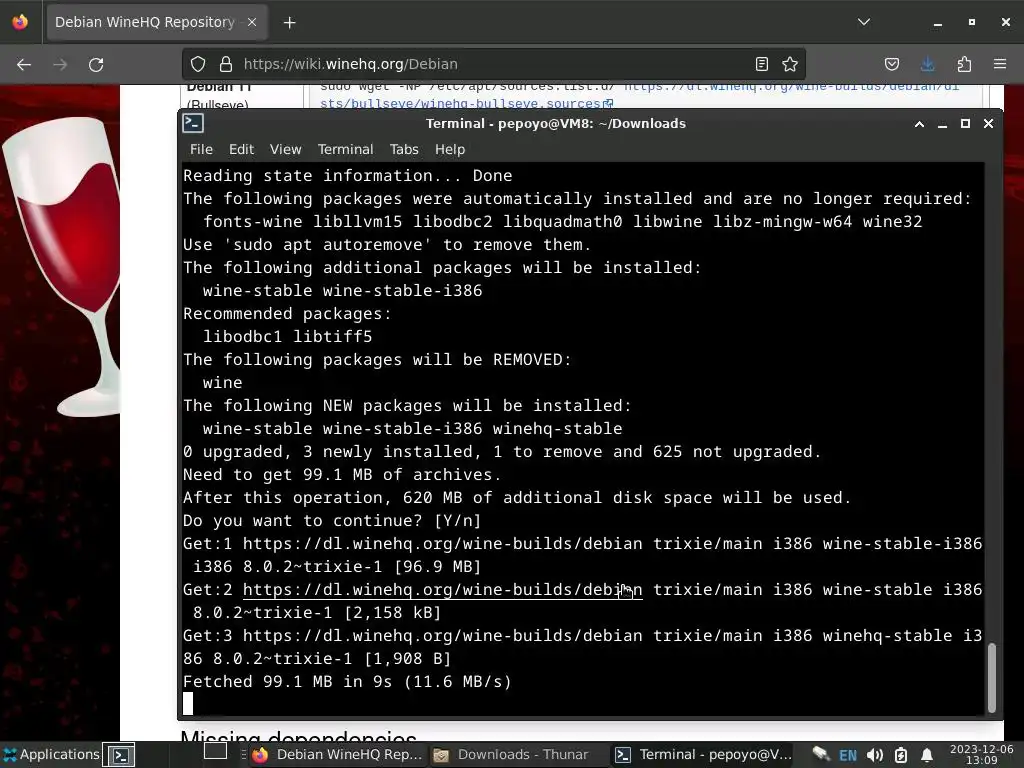1024x768 pixels.
Task: Open the terminal View menu
Action: coord(285,150)
